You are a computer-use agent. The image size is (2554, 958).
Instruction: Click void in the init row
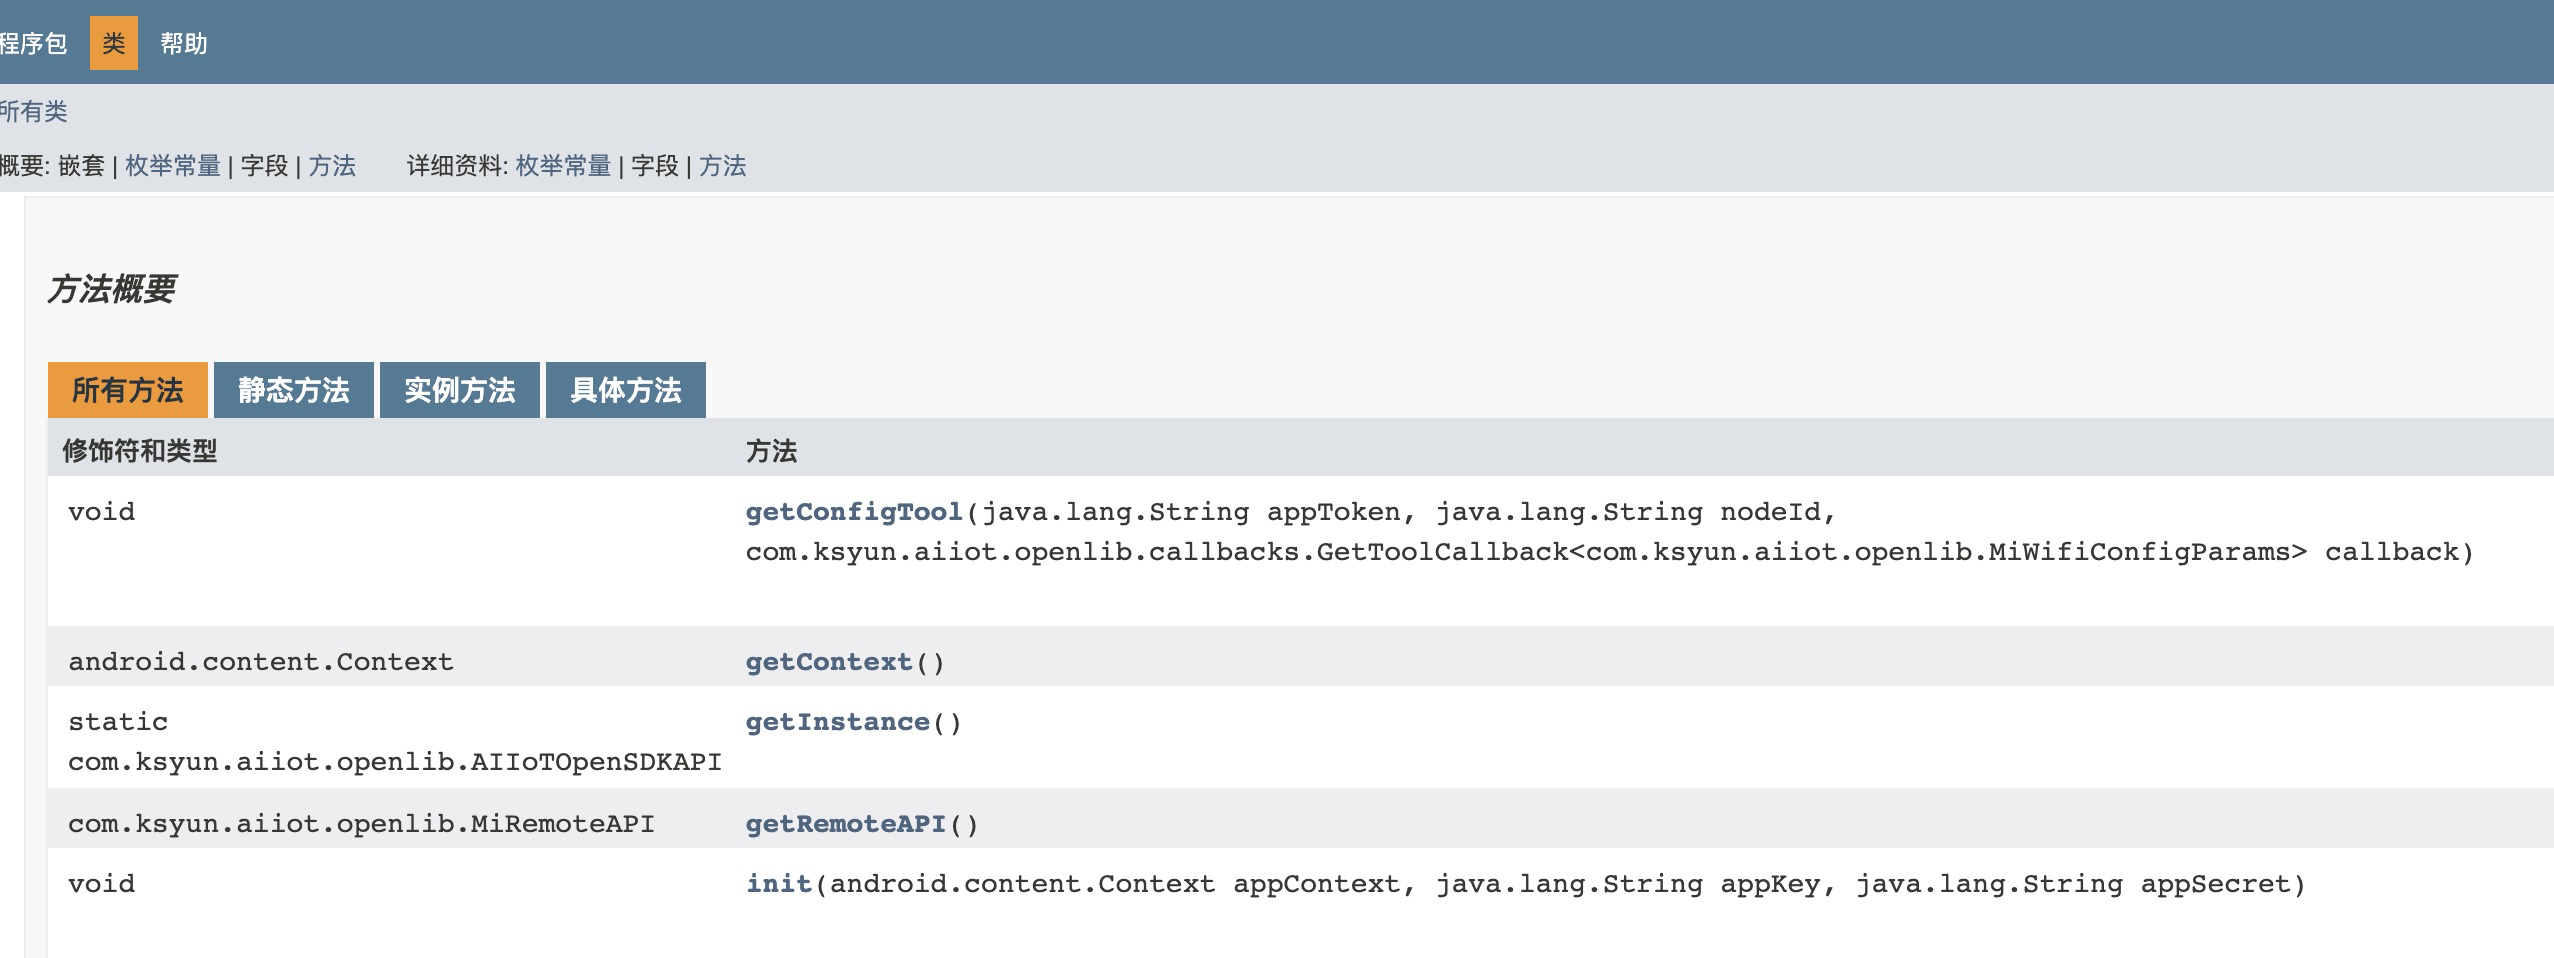tap(101, 884)
